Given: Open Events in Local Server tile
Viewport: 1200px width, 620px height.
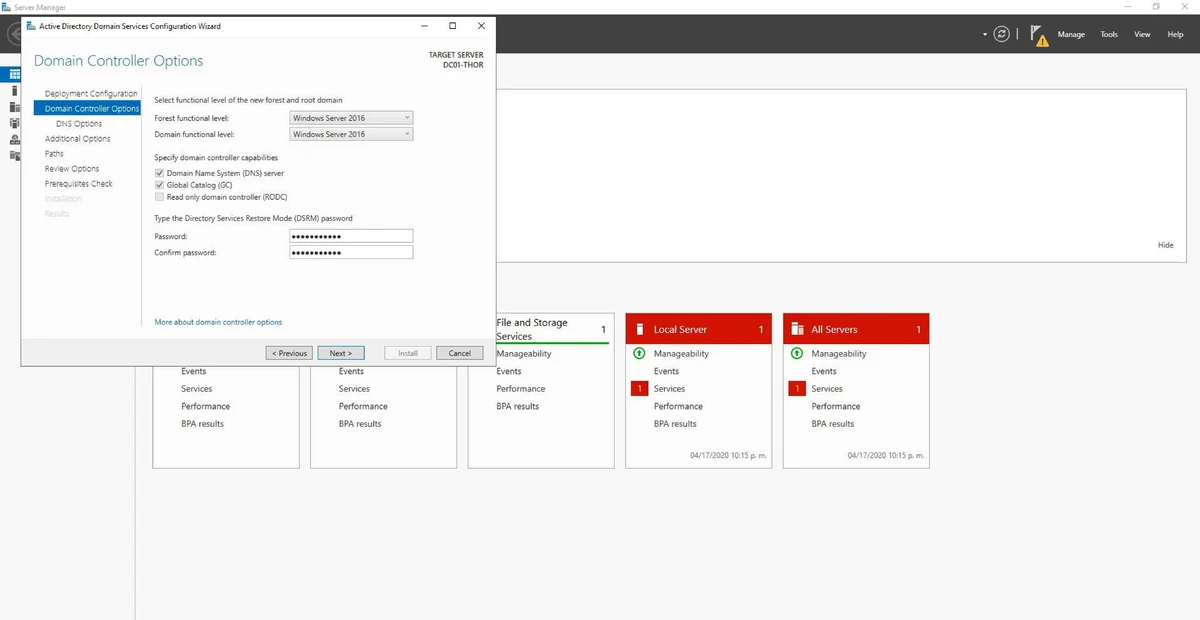Looking at the screenshot, I should 666,371.
